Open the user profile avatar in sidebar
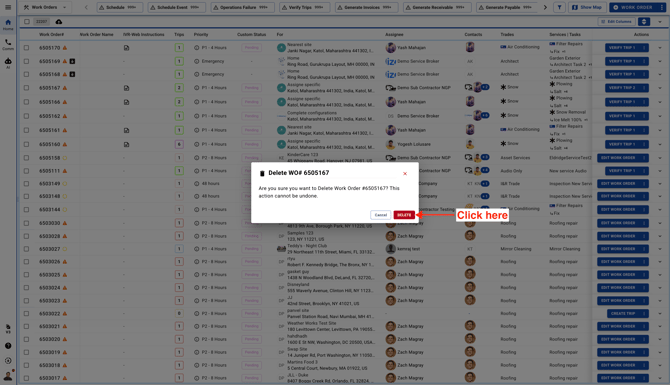Screen dimensions: 670x385 pyautogui.click(x=8, y=376)
